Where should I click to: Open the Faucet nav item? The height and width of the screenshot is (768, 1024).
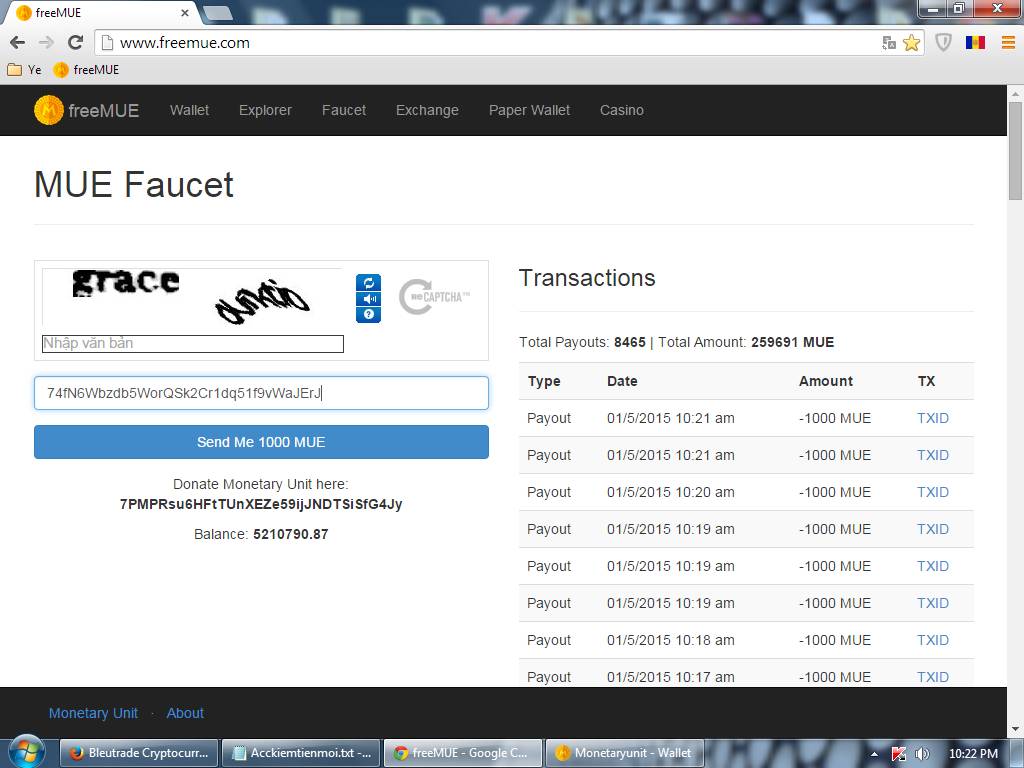(344, 110)
